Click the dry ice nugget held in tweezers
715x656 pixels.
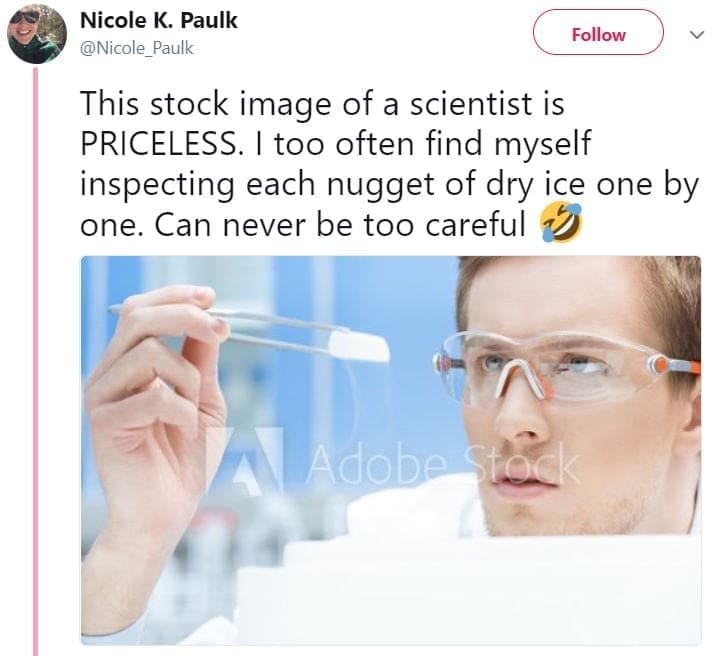click(x=358, y=346)
